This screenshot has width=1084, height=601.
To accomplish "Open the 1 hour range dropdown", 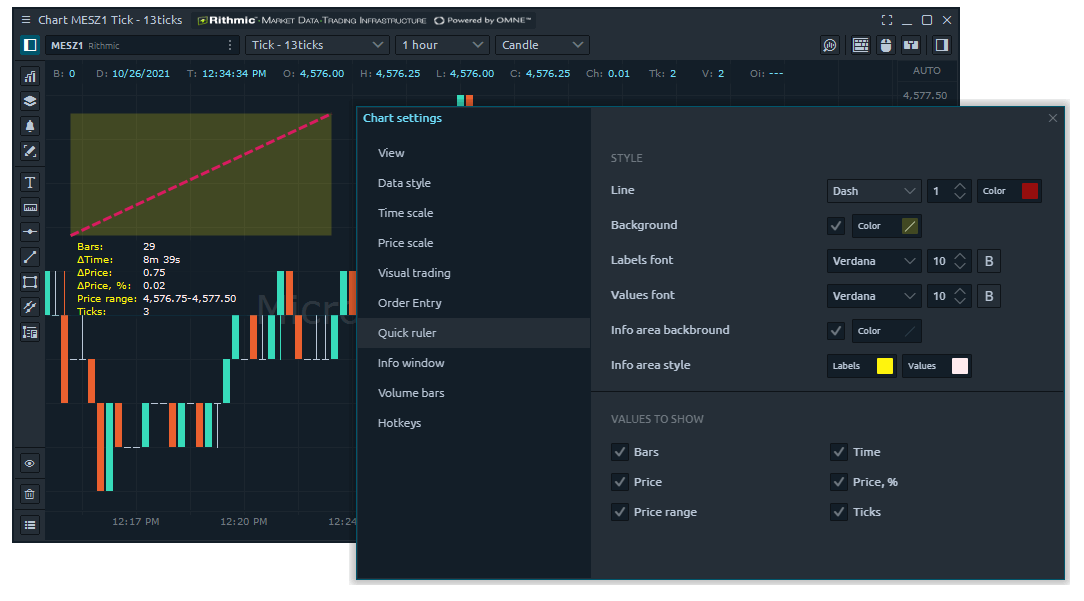I will pyautogui.click(x=442, y=45).
